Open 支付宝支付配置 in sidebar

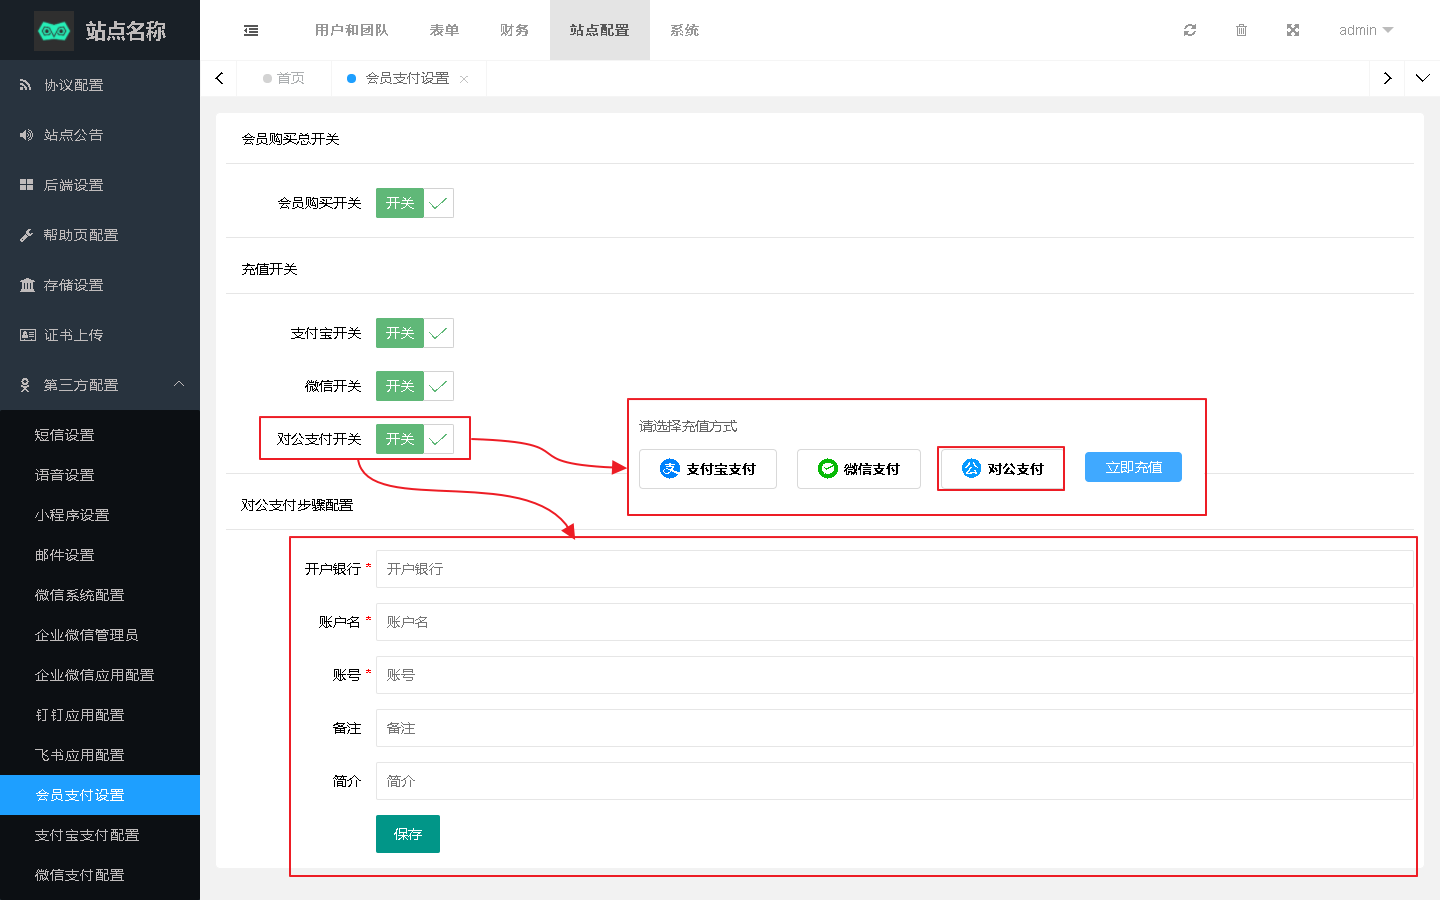click(x=87, y=835)
